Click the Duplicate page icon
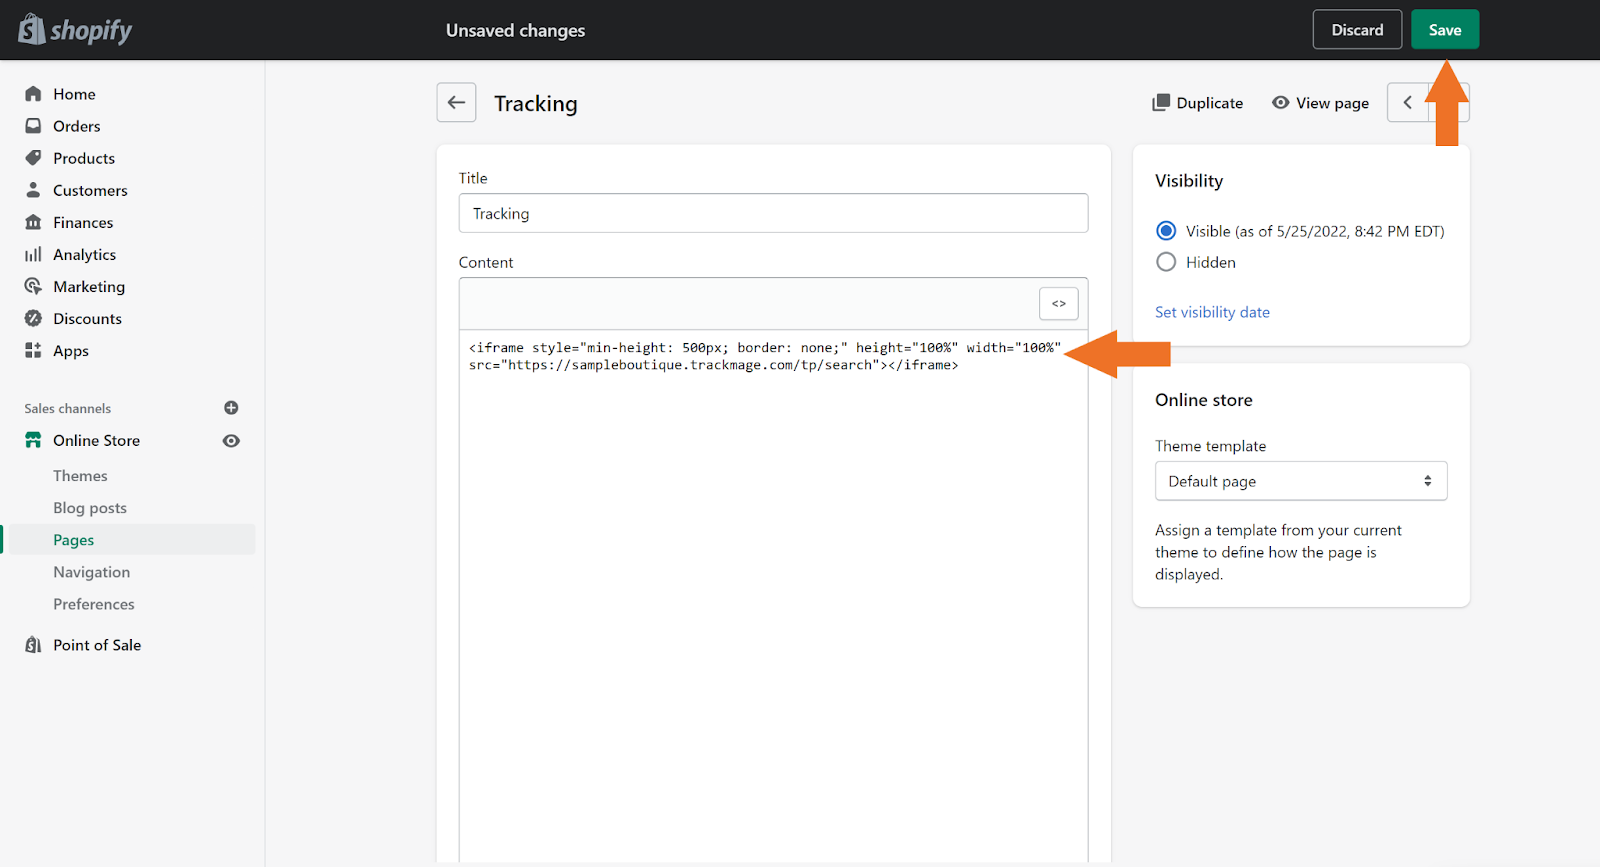The width and height of the screenshot is (1600, 867). pyautogui.click(x=1161, y=103)
